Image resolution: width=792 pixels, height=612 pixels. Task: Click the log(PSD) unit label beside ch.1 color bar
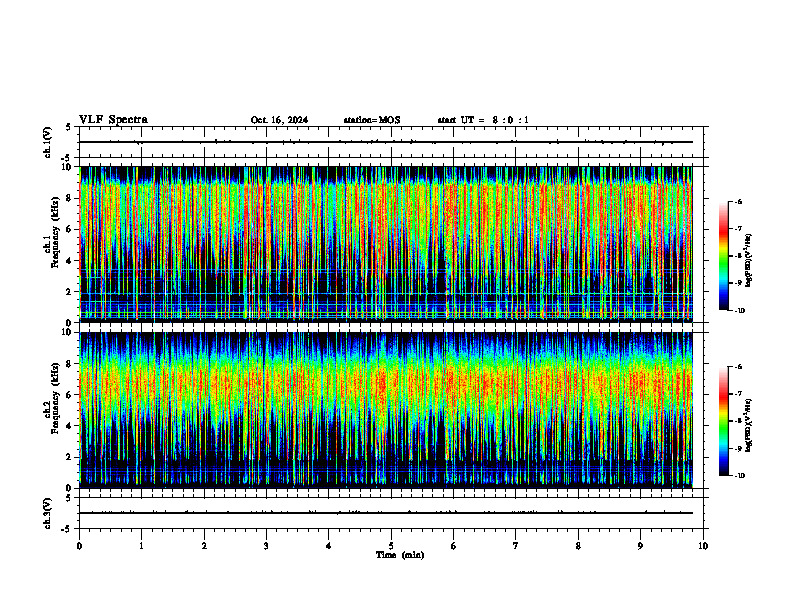point(749,260)
